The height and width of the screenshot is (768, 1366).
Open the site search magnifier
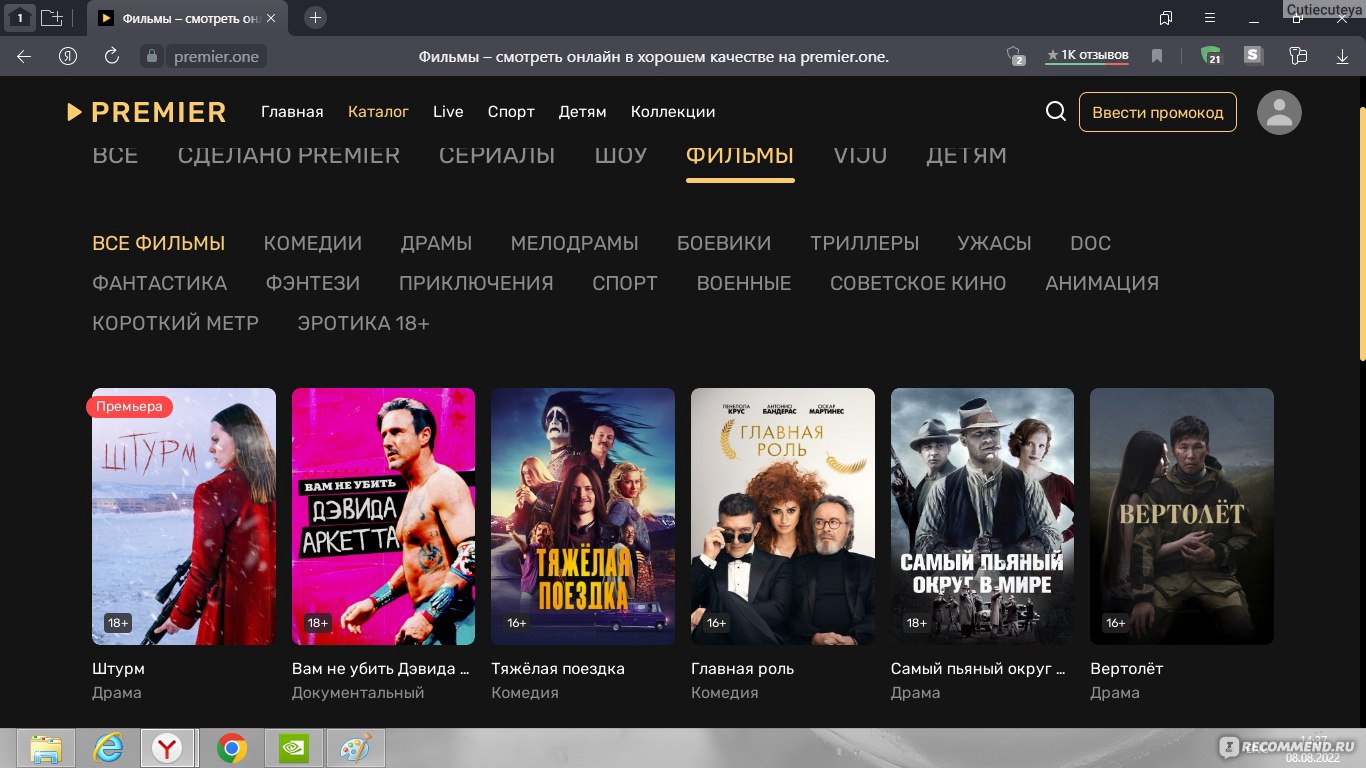(x=1056, y=112)
